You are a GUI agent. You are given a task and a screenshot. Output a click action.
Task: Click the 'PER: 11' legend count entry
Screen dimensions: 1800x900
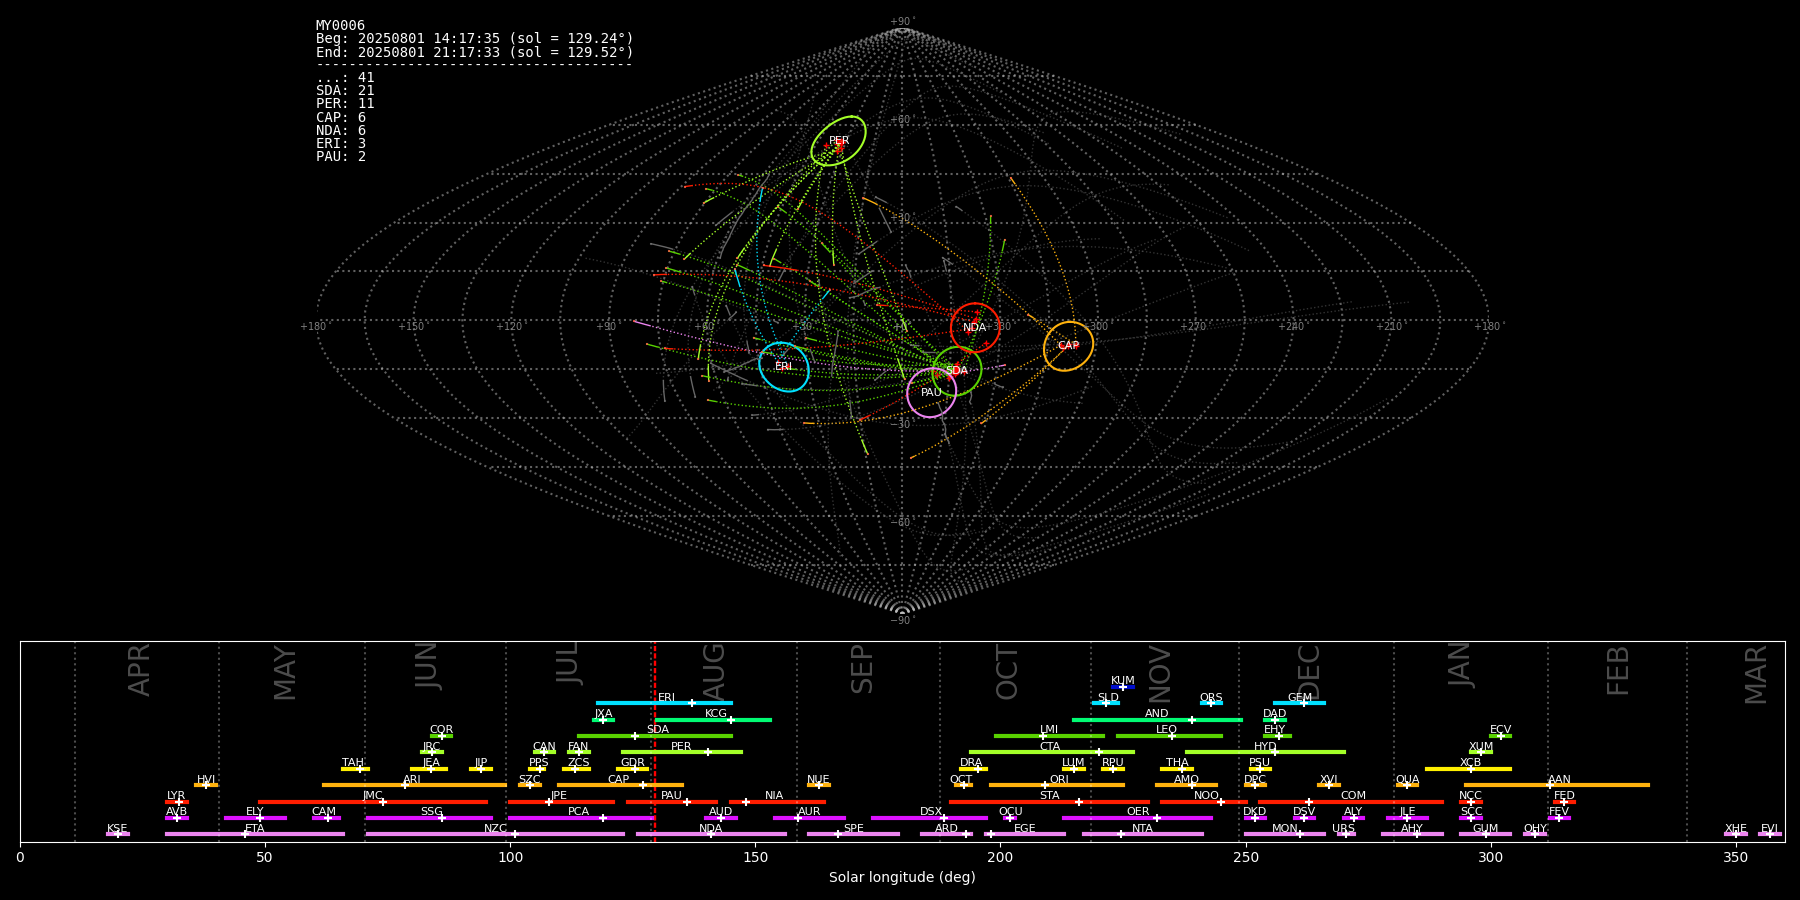point(345,104)
